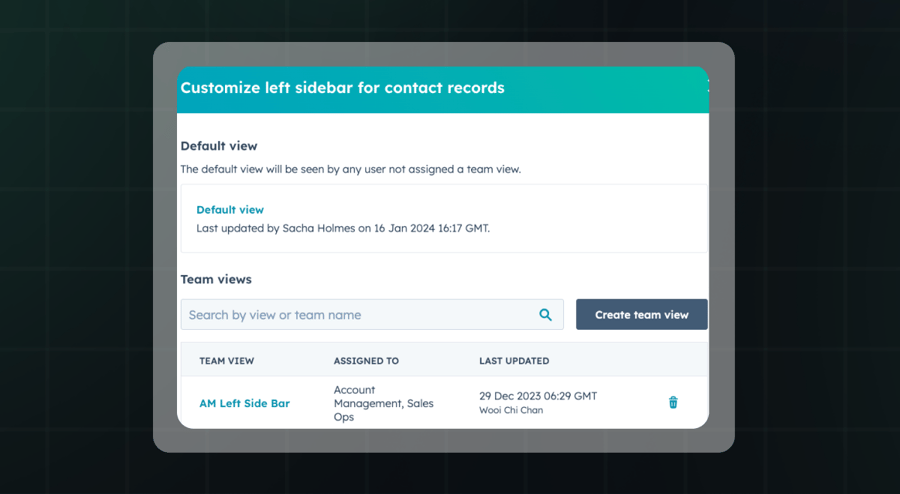Sort by the TEAM VIEW column header
The height and width of the screenshot is (494, 900).
coord(227,361)
